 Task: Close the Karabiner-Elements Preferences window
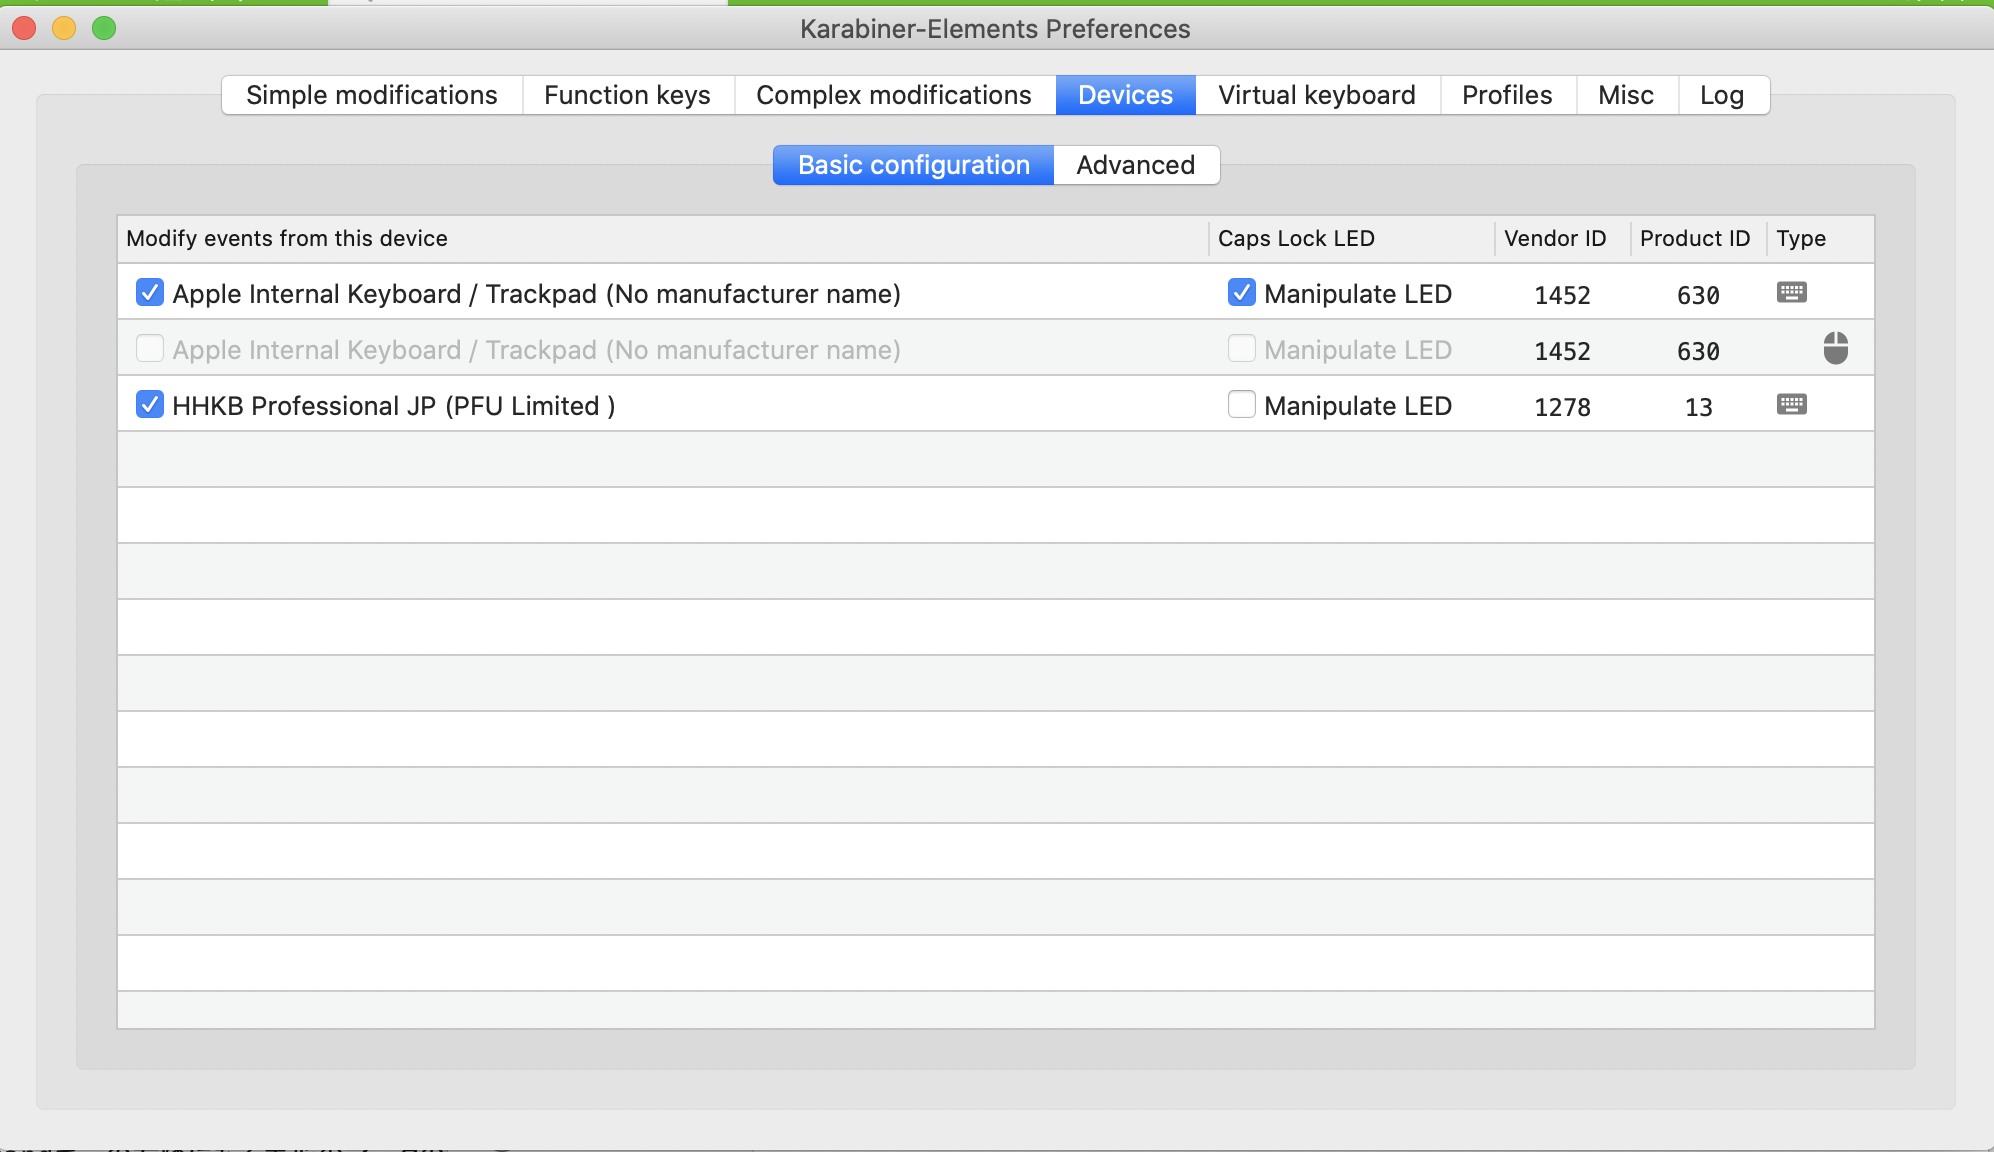[x=24, y=28]
